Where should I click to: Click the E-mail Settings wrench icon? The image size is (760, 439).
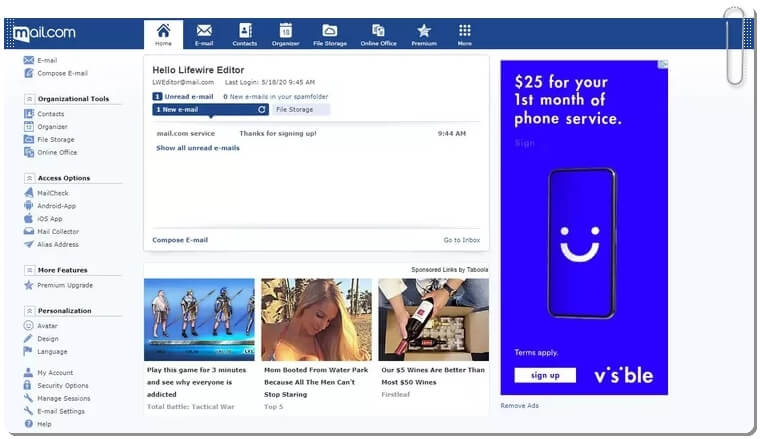28,411
